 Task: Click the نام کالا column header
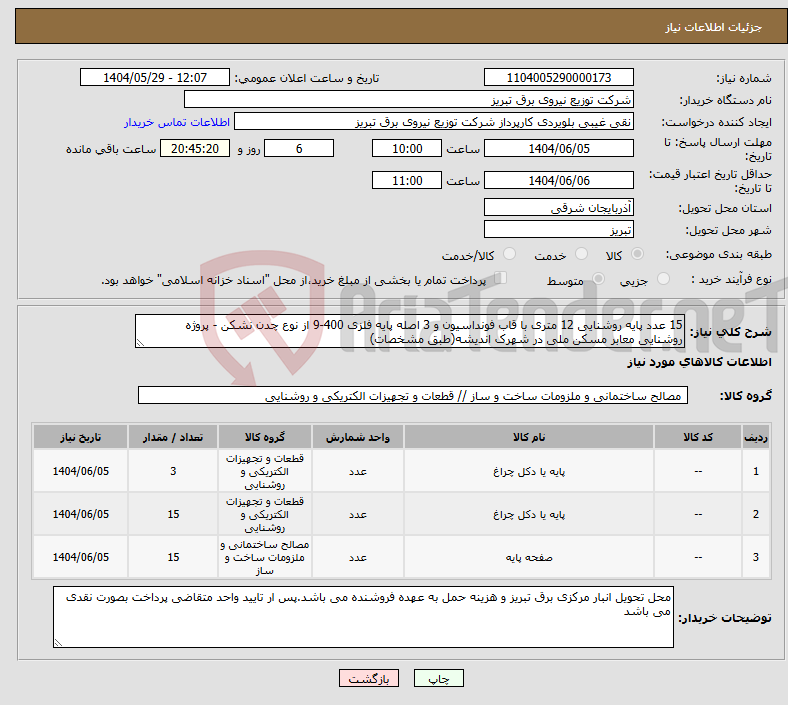pyautogui.click(x=529, y=437)
